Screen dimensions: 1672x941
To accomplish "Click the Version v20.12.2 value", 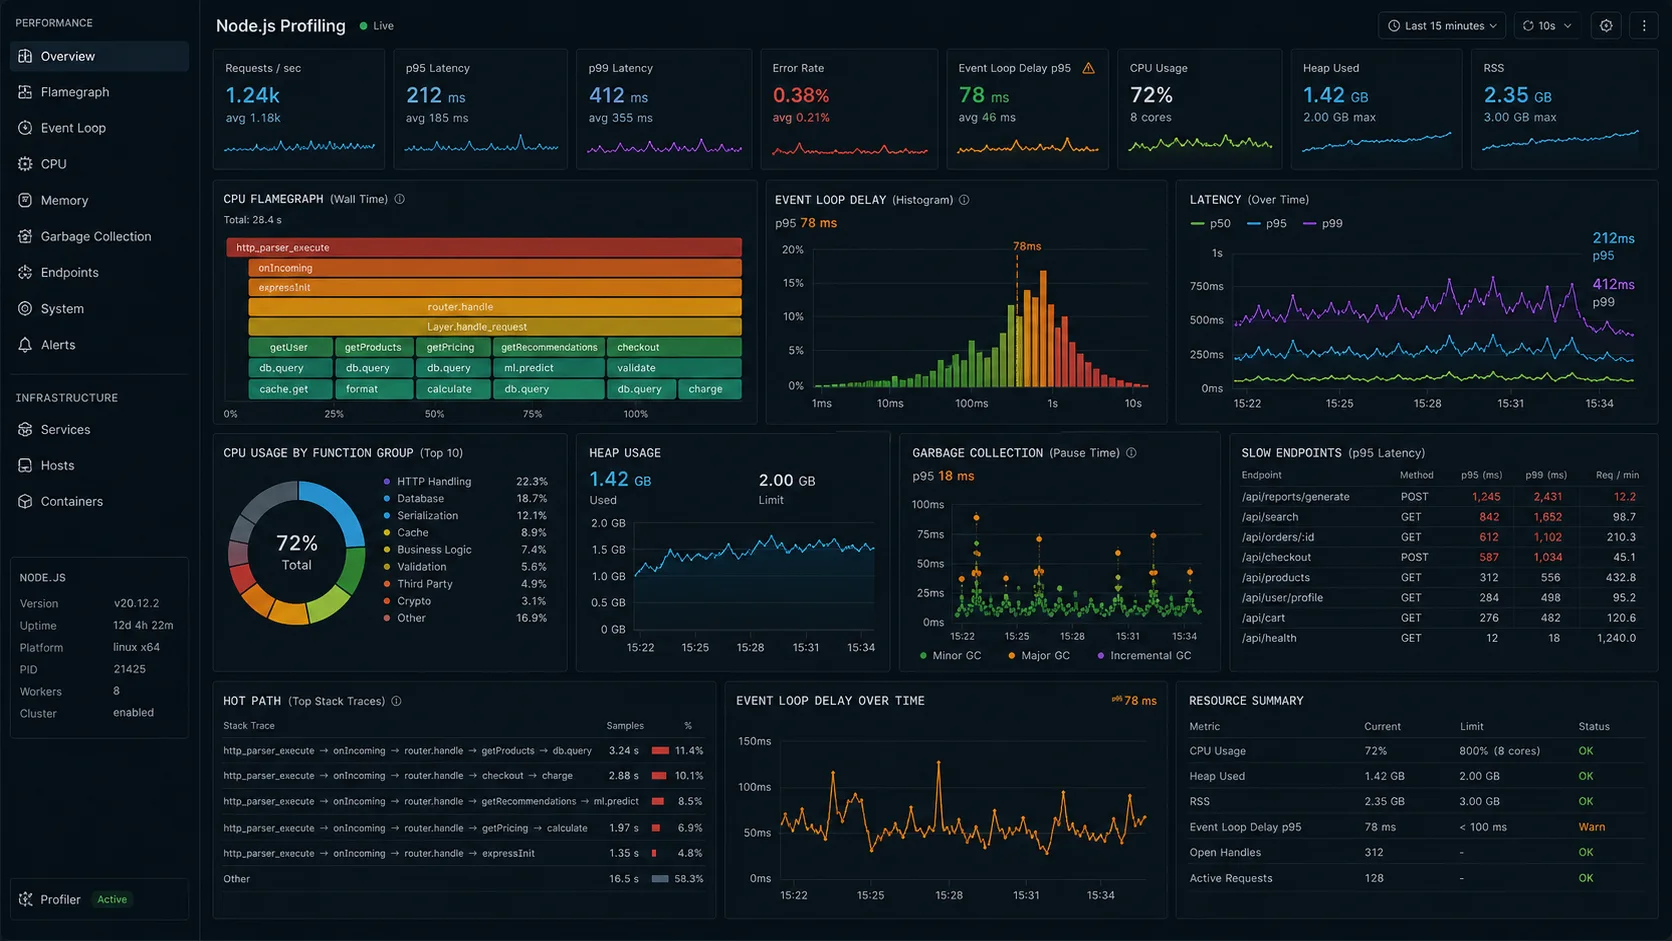I will (x=136, y=604).
